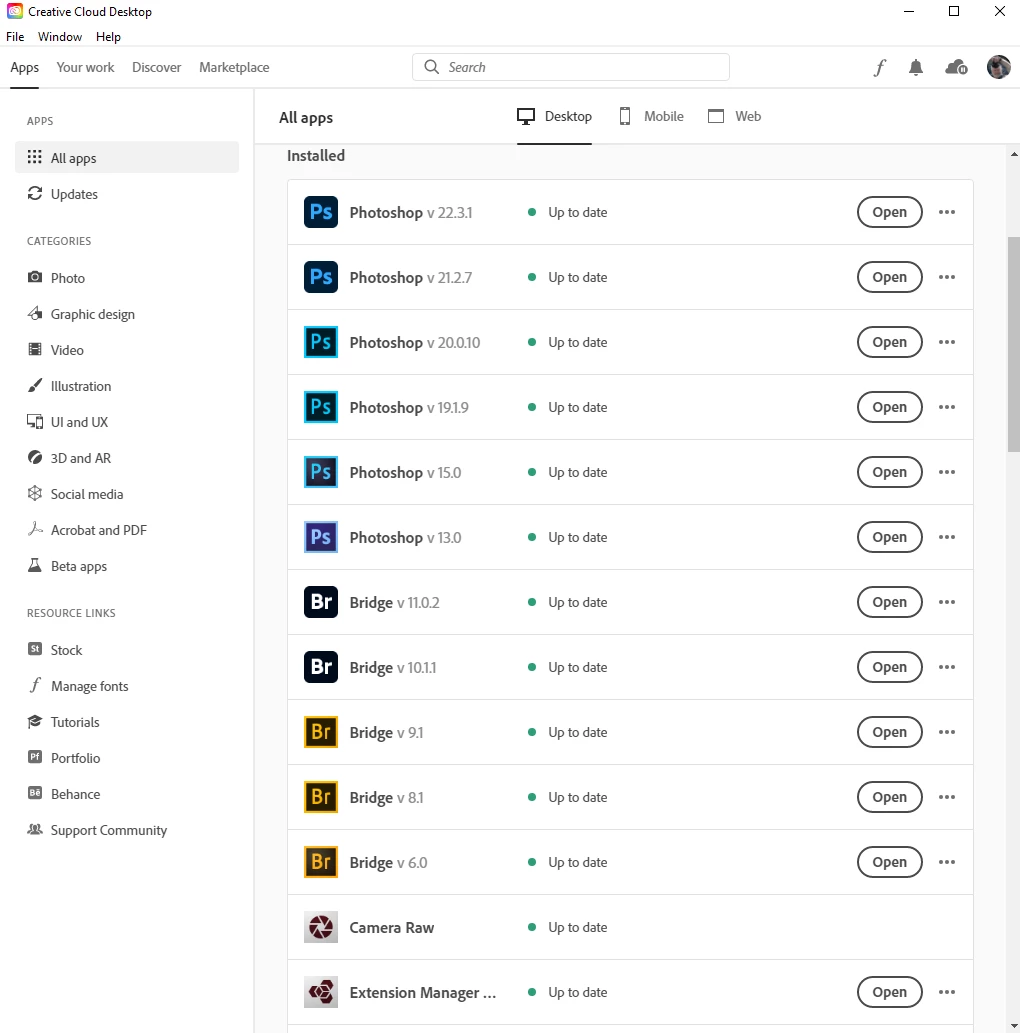Screen dimensions: 1020x1033
Task: Open more options for Bridge v 9.1
Action: (947, 732)
